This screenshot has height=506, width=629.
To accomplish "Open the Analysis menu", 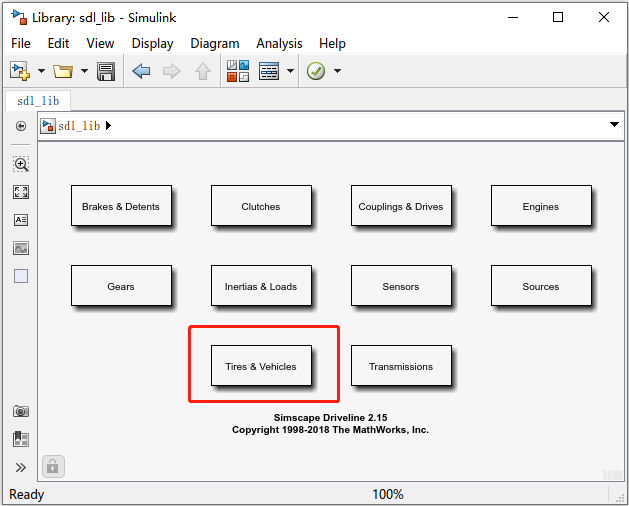I will coord(279,43).
